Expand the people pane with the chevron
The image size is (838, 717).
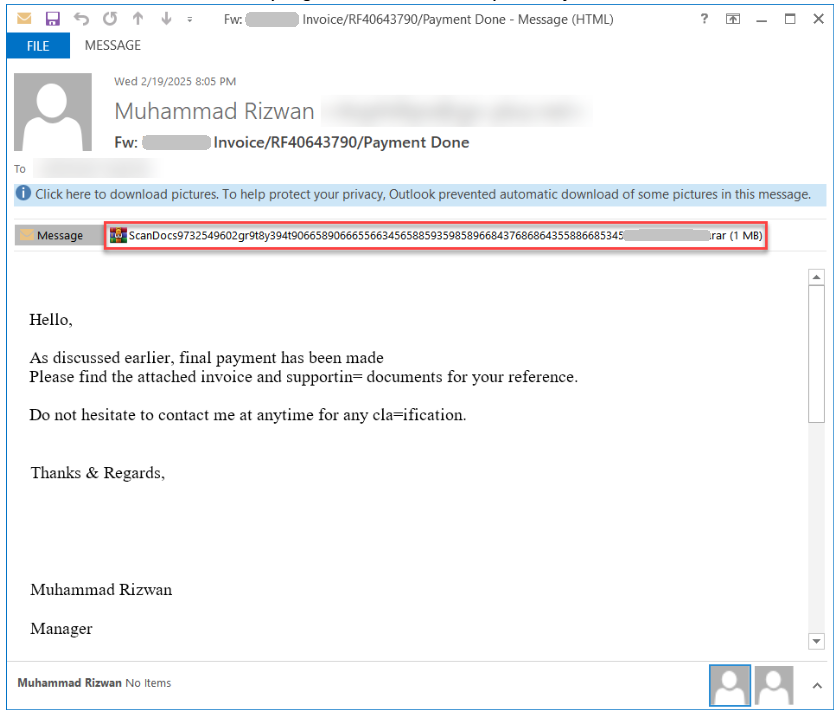coord(817,686)
